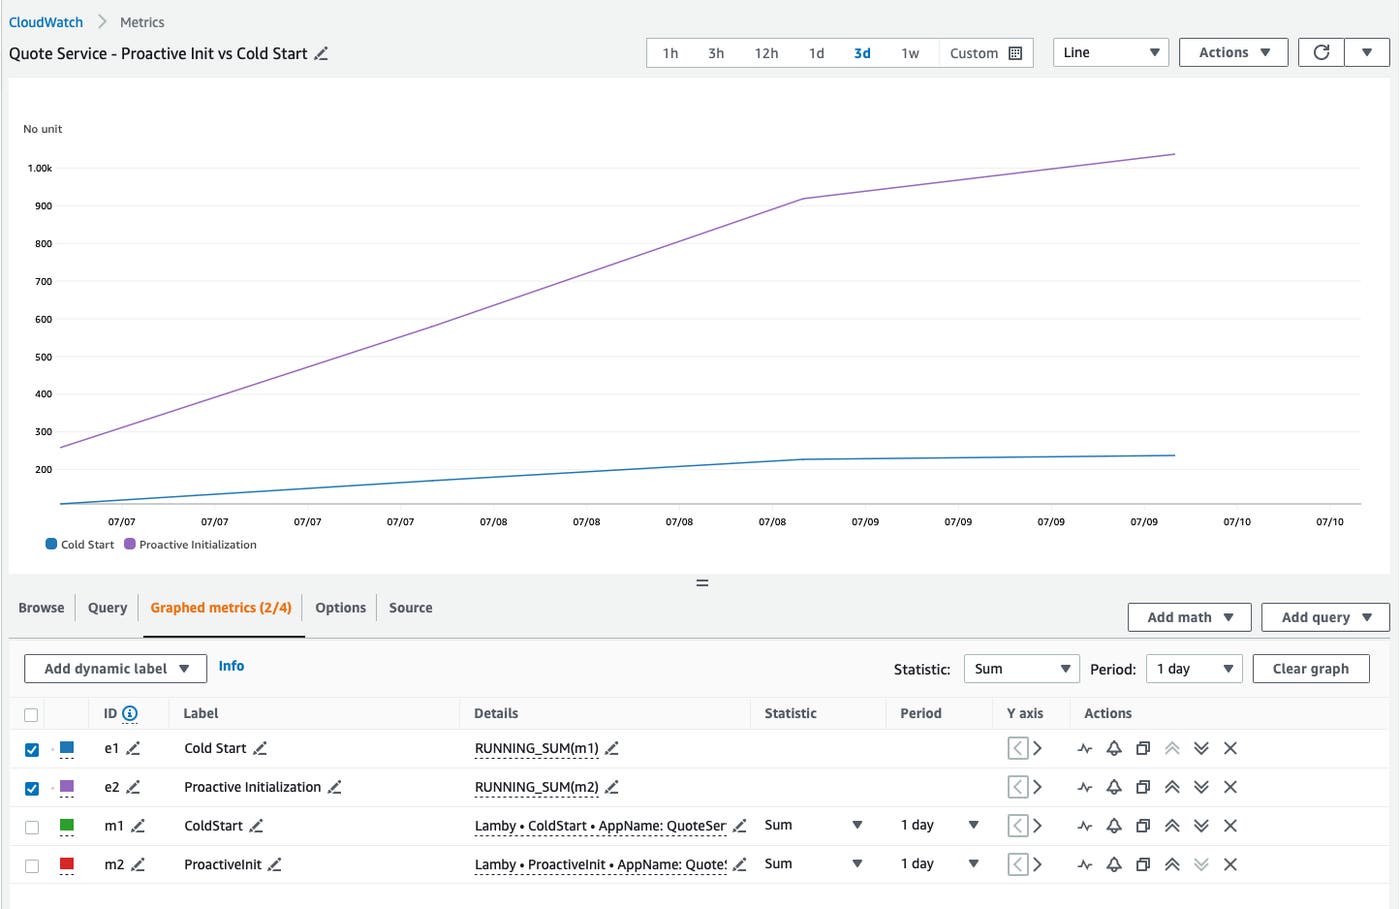Move the m2 ProactiveInit metric up
1400x909 pixels.
[1171, 864]
